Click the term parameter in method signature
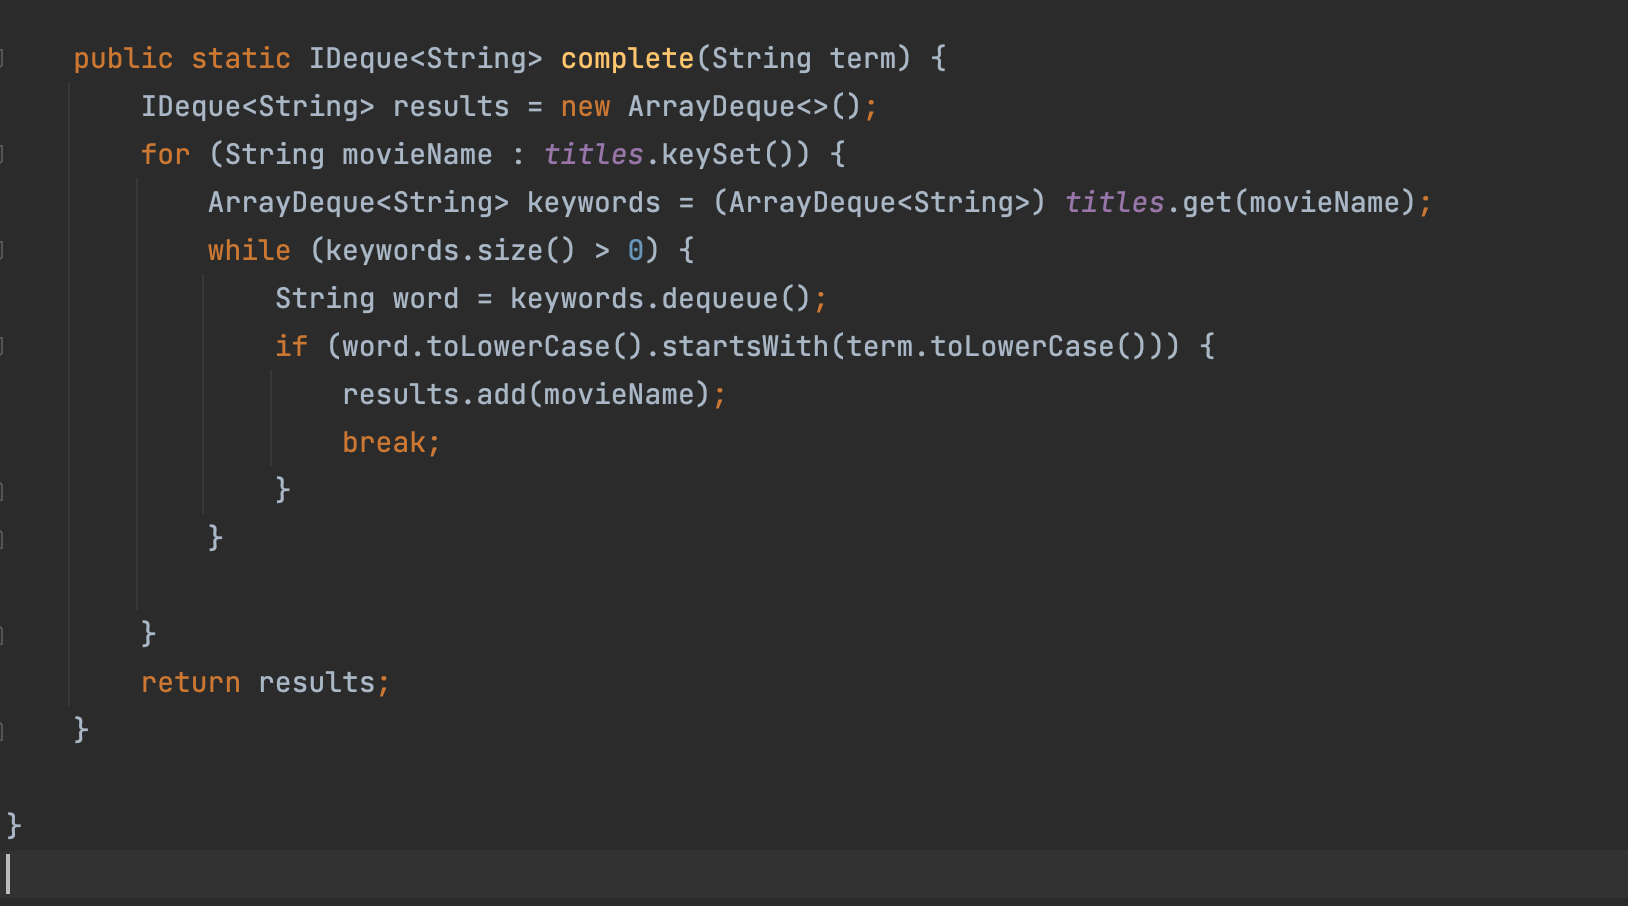Screen dimensions: 1628x906 (862, 59)
